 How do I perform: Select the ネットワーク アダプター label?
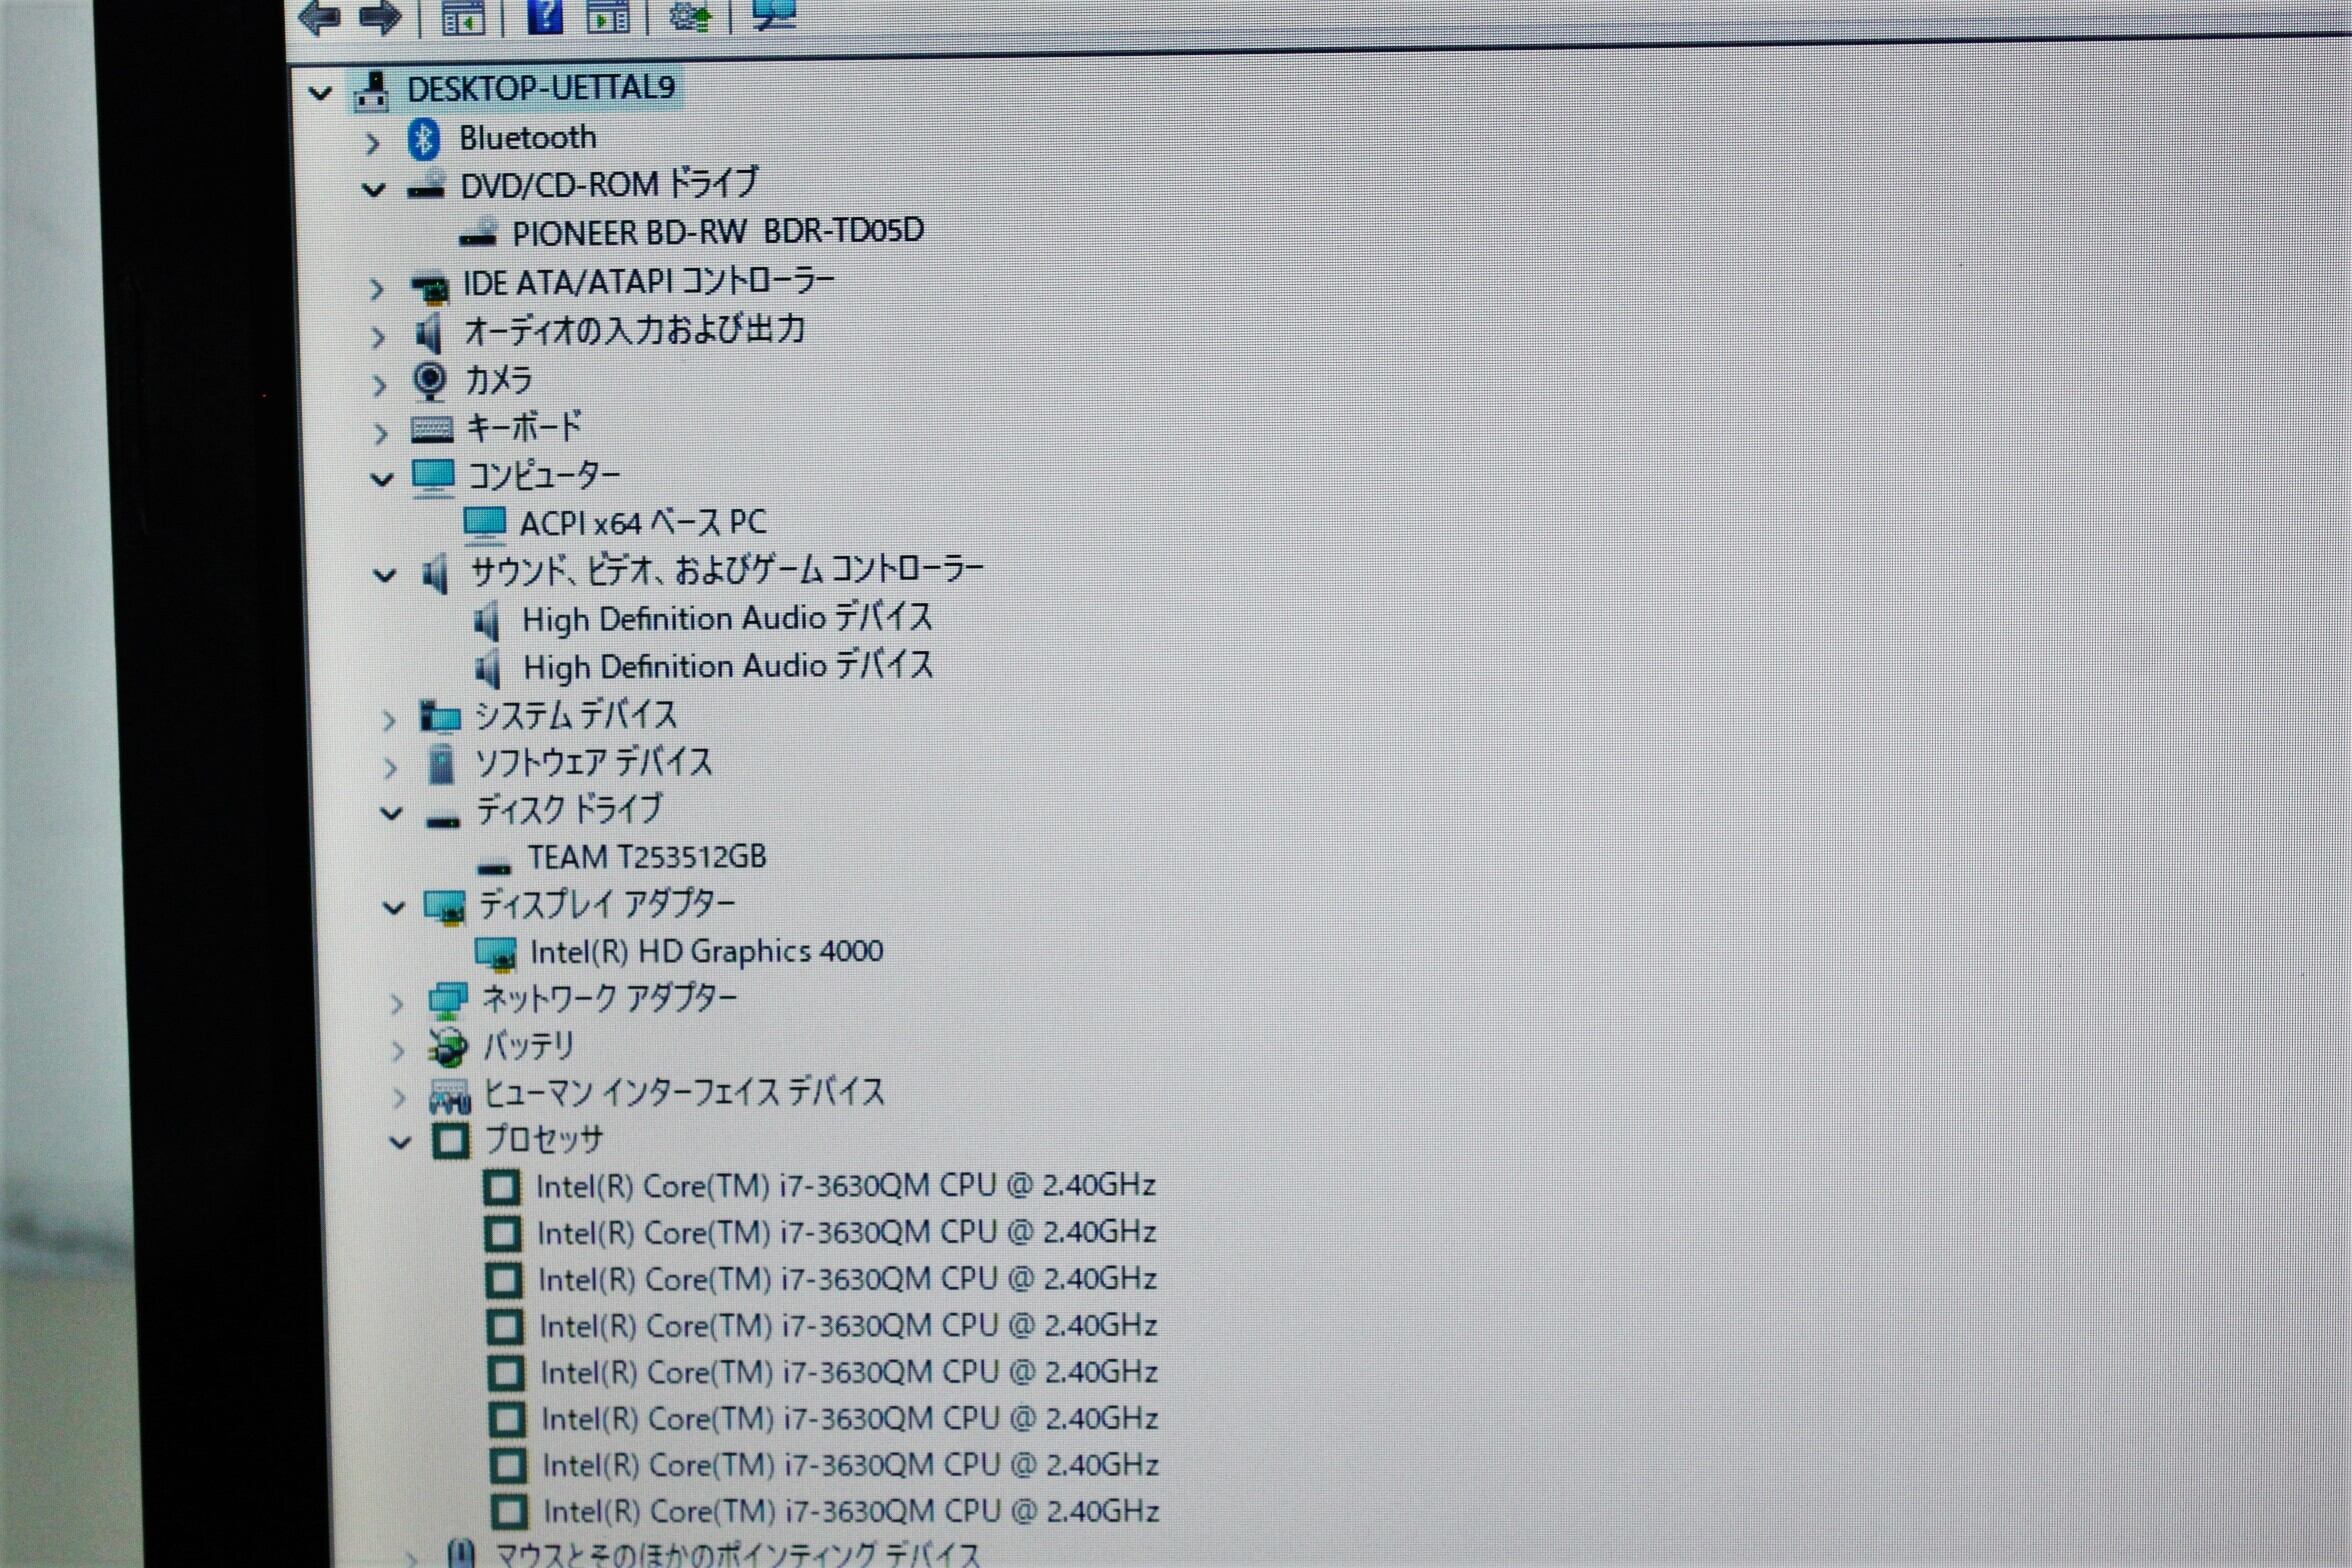(x=609, y=999)
